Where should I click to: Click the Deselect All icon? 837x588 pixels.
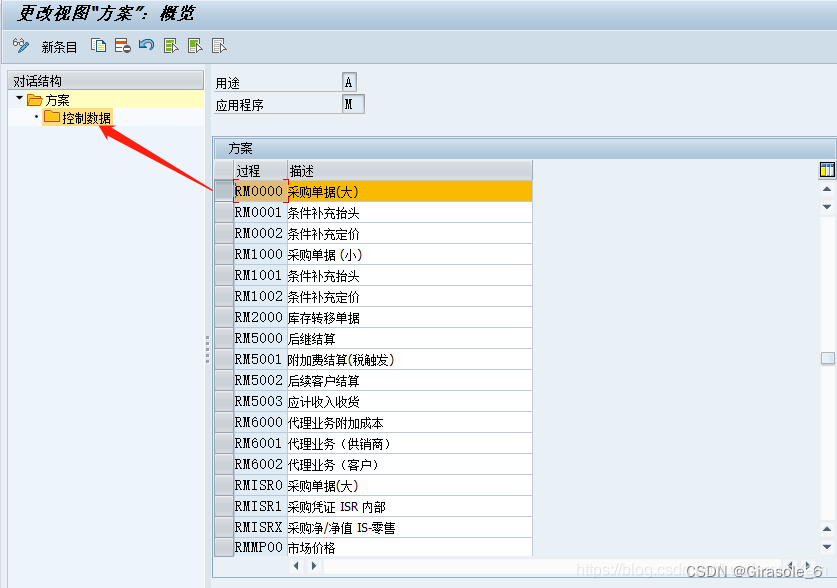[x=217, y=45]
